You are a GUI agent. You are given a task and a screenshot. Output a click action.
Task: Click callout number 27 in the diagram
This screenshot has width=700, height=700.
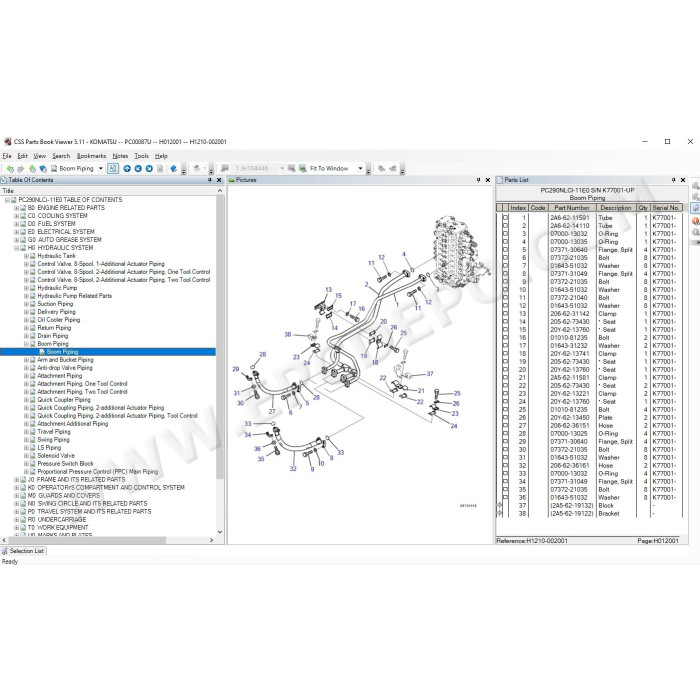click(x=272, y=411)
